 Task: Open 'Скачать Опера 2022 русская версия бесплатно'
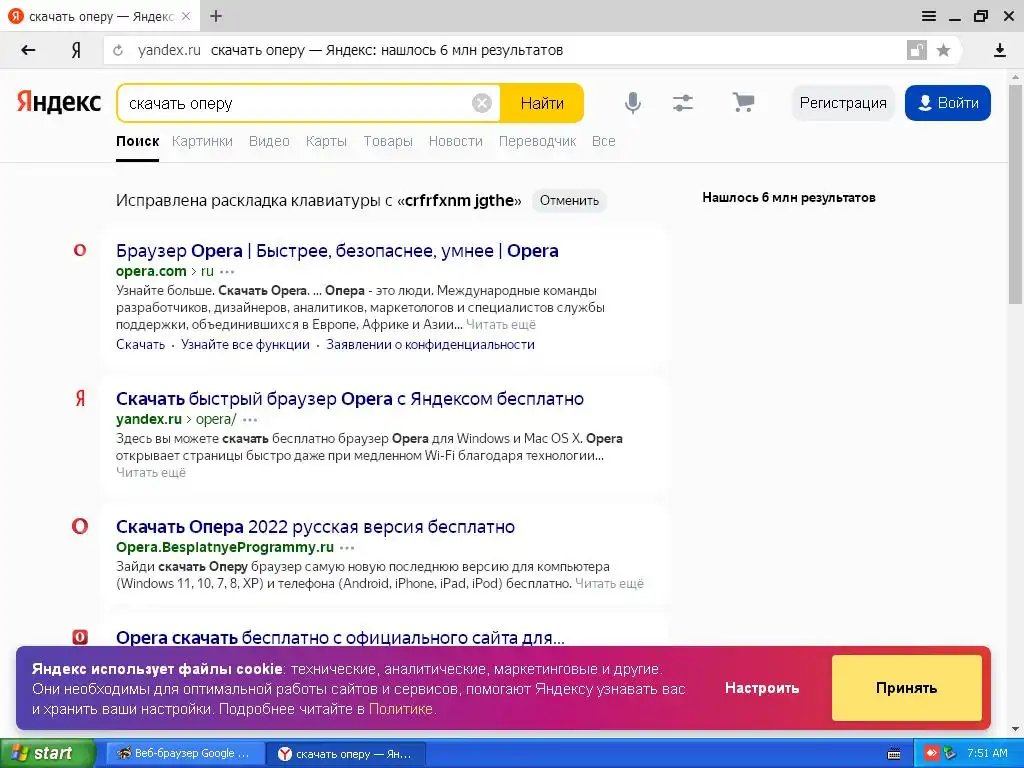pos(315,526)
